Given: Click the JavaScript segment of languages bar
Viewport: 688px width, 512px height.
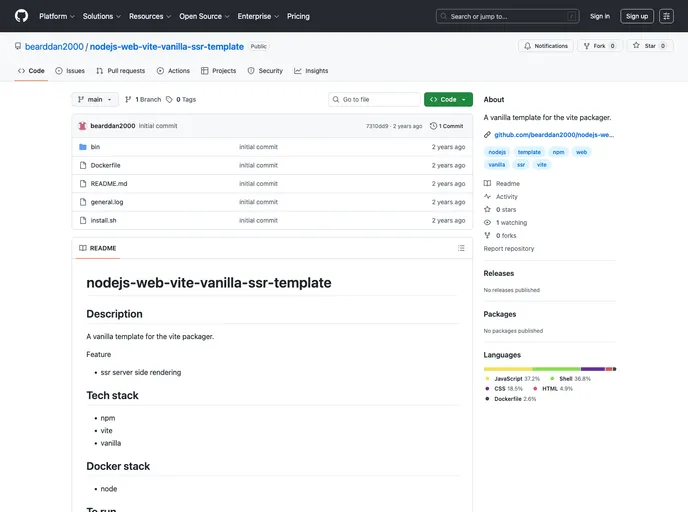Looking at the screenshot, I should pyautogui.click(x=508, y=369).
